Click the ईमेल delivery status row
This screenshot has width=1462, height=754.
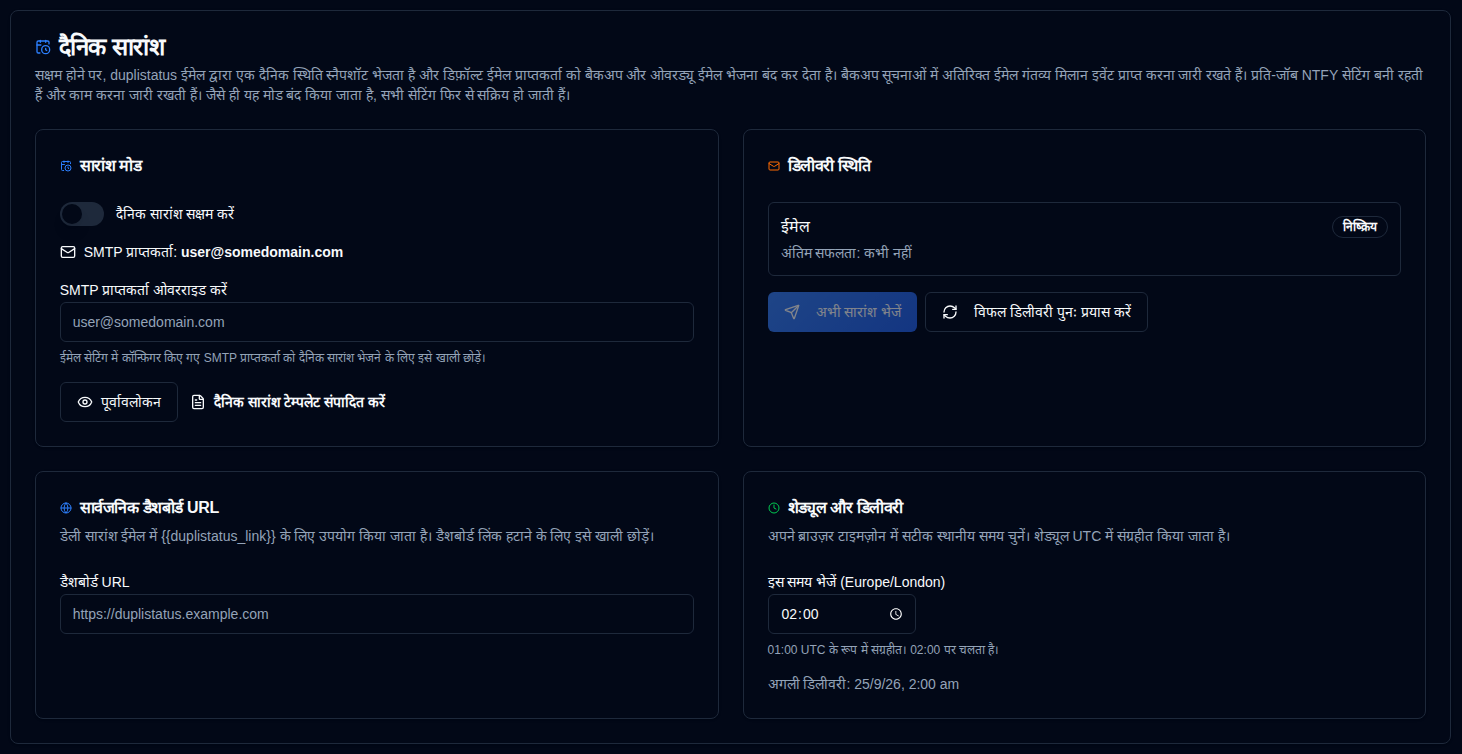pos(1084,239)
